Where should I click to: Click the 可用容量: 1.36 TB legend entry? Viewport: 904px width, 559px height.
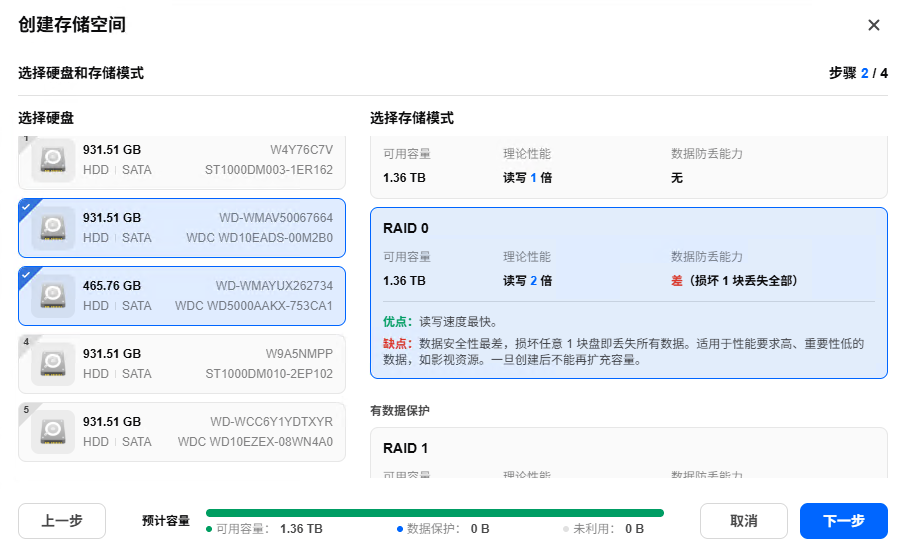click(264, 529)
